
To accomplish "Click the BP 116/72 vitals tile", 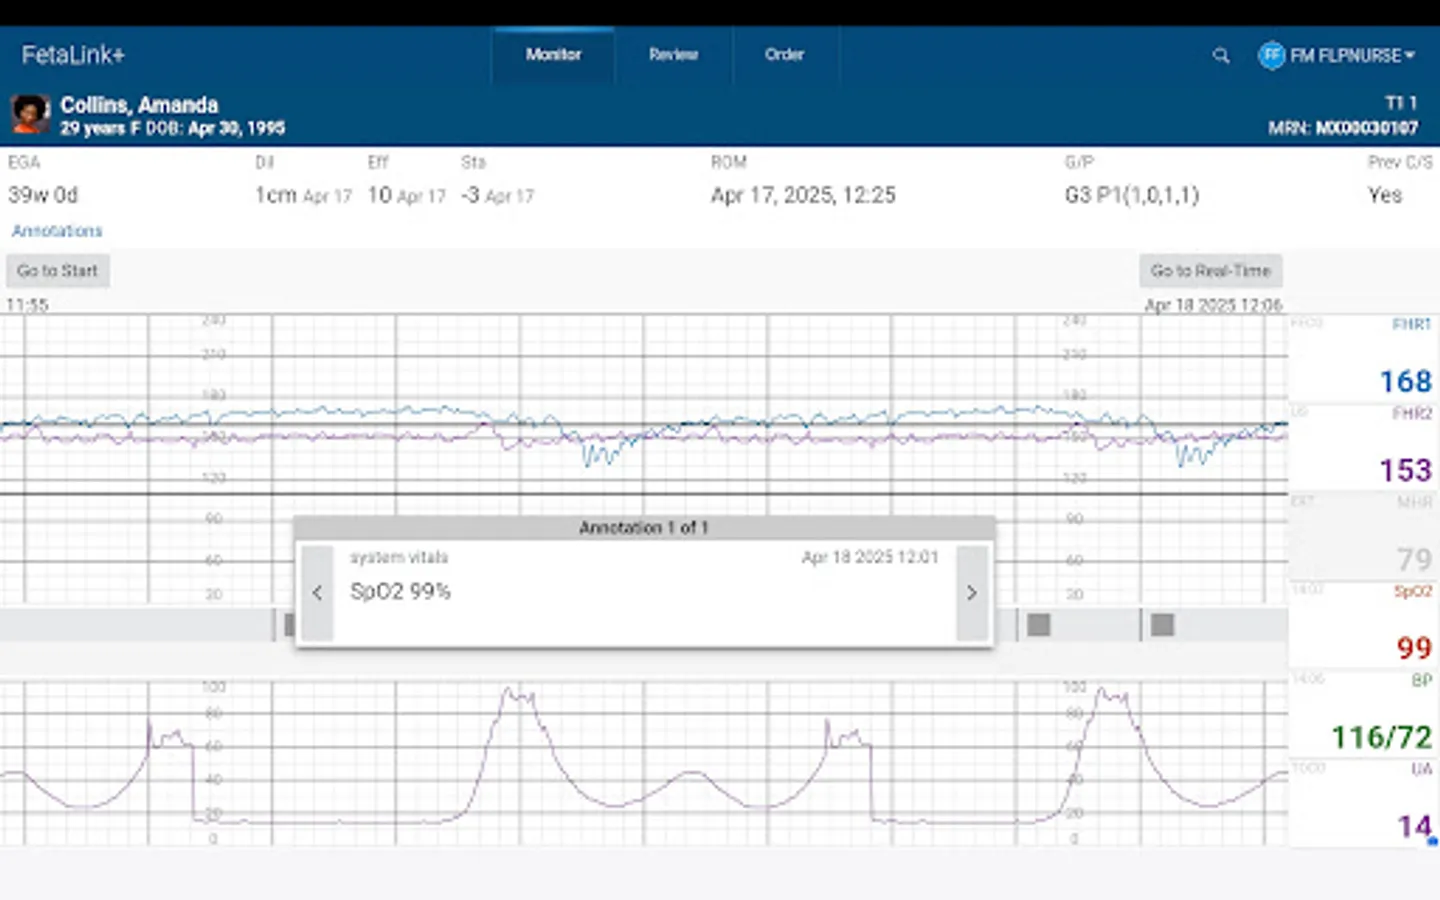I will pyautogui.click(x=1364, y=714).
